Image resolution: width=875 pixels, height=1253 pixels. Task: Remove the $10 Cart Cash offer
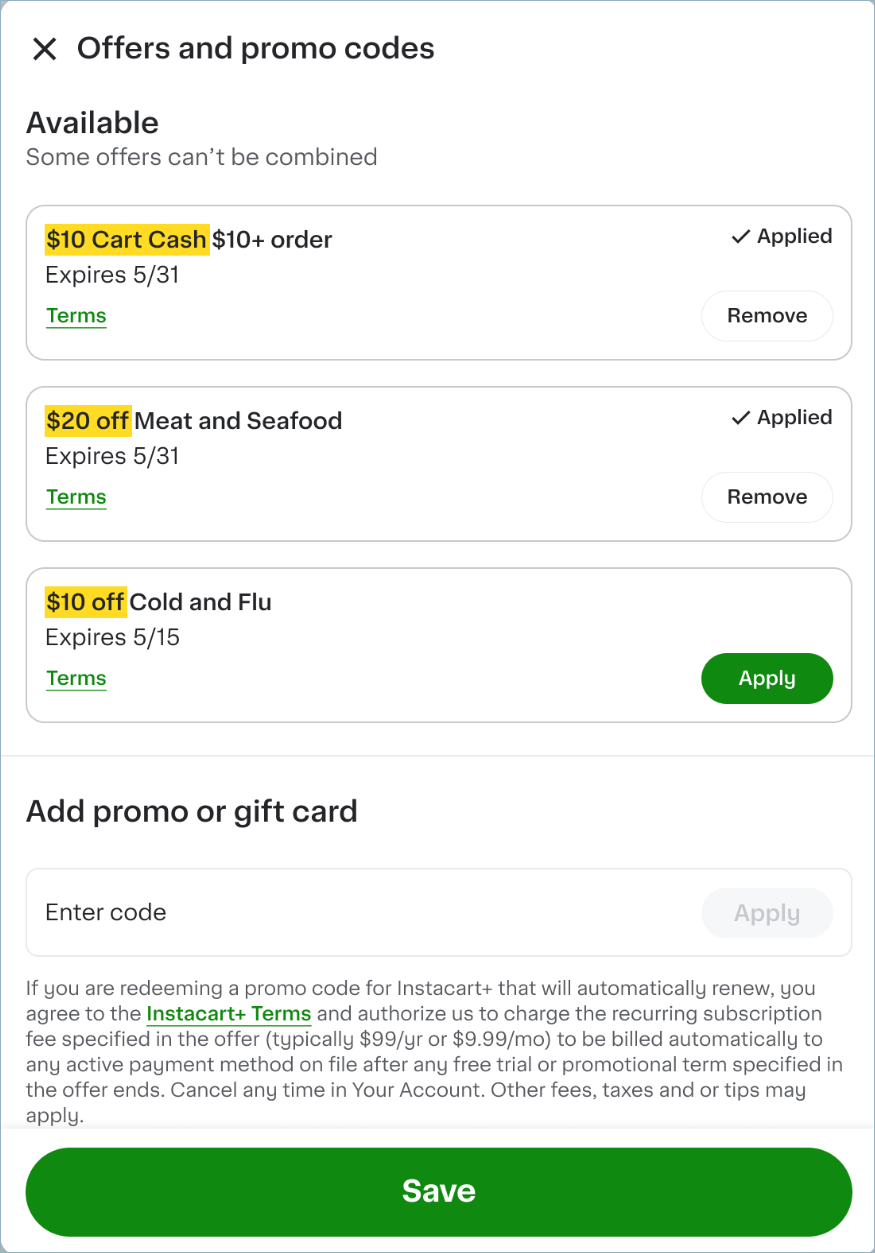766,315
